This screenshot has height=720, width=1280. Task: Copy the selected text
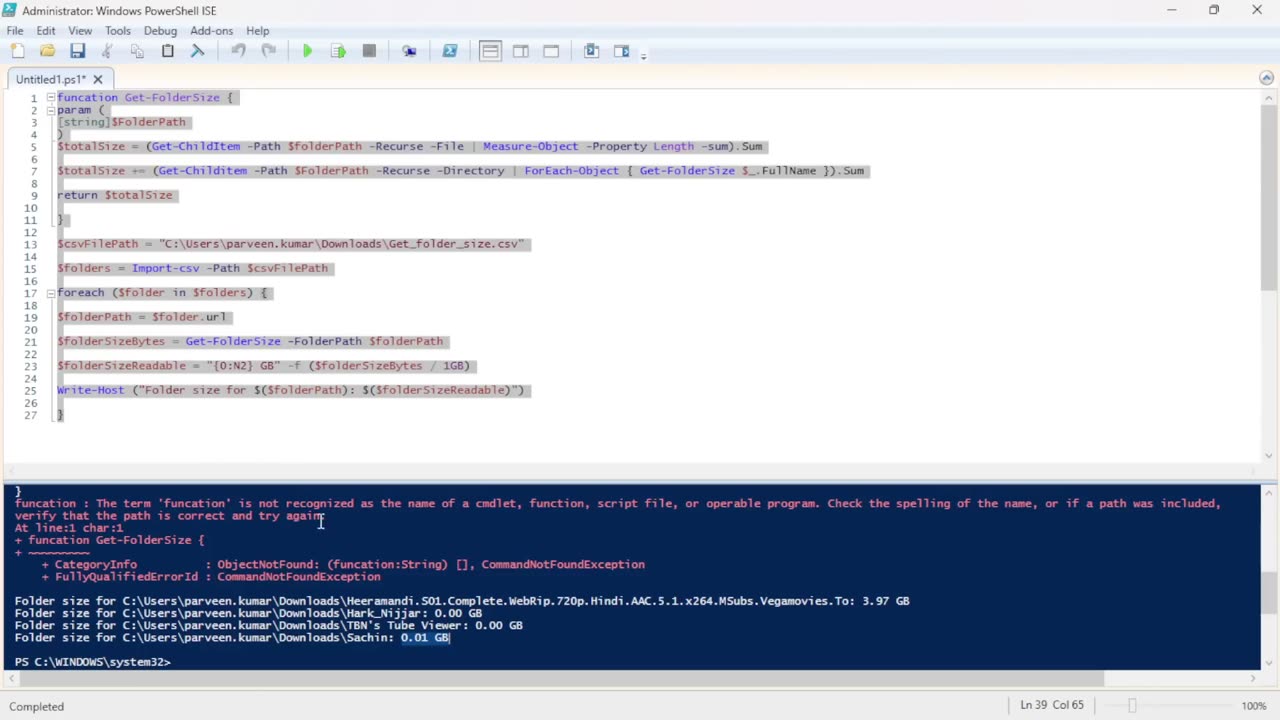tap(137, 51)
